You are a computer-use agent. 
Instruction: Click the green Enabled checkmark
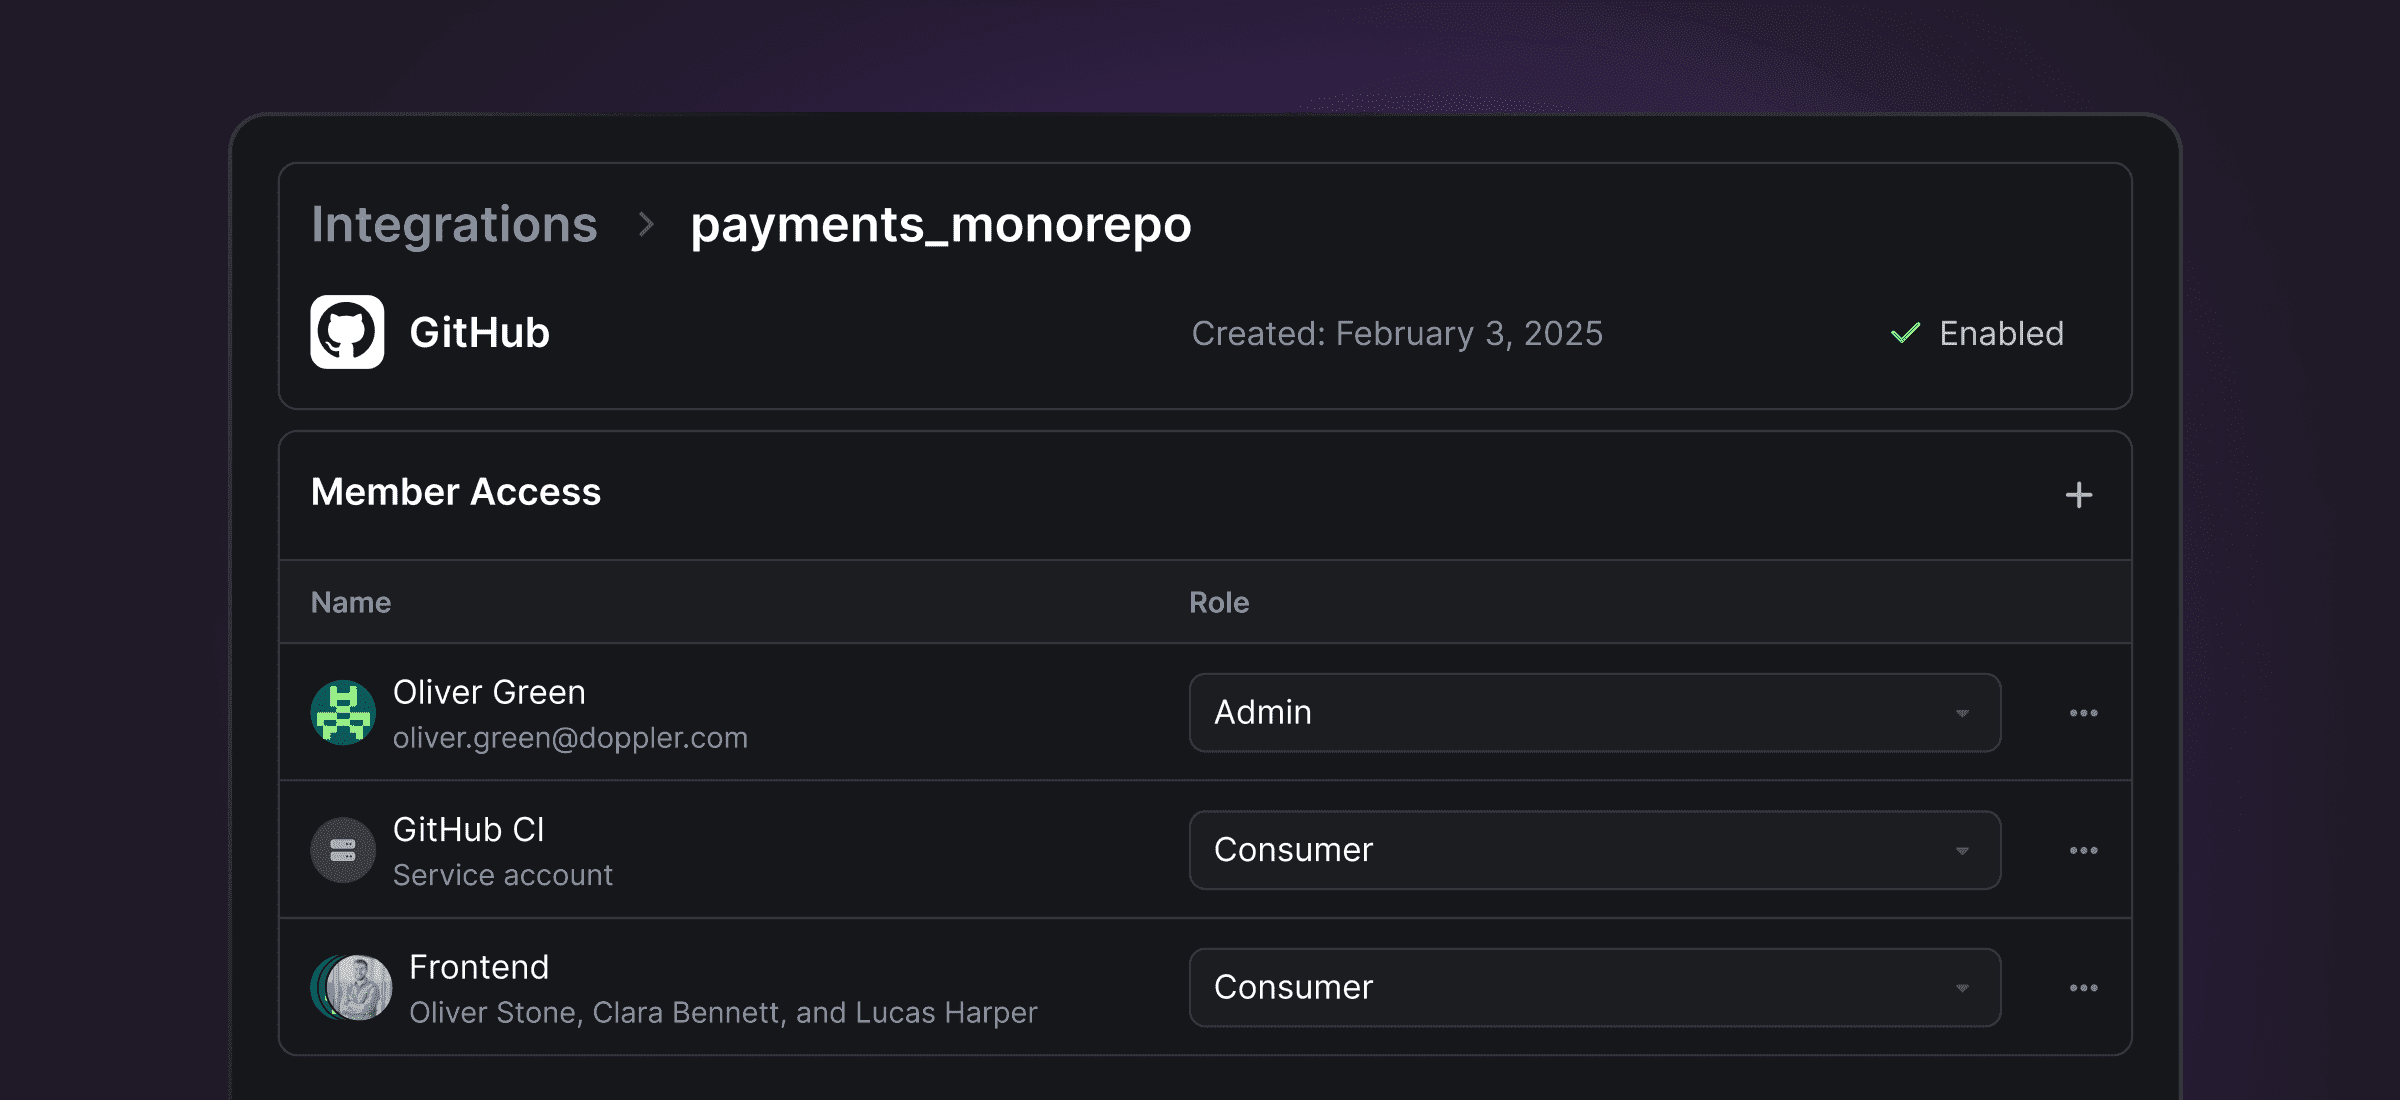click(x=1905, y=333)
